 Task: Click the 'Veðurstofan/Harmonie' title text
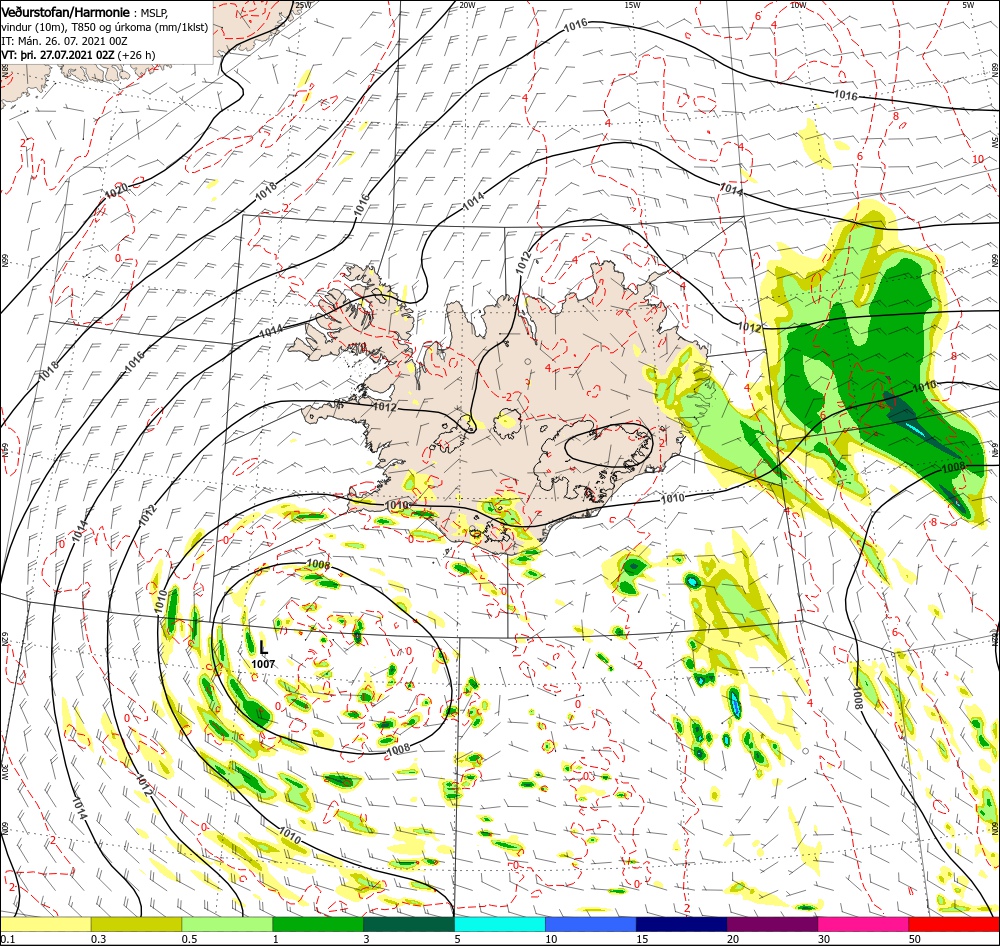point(65,13)
